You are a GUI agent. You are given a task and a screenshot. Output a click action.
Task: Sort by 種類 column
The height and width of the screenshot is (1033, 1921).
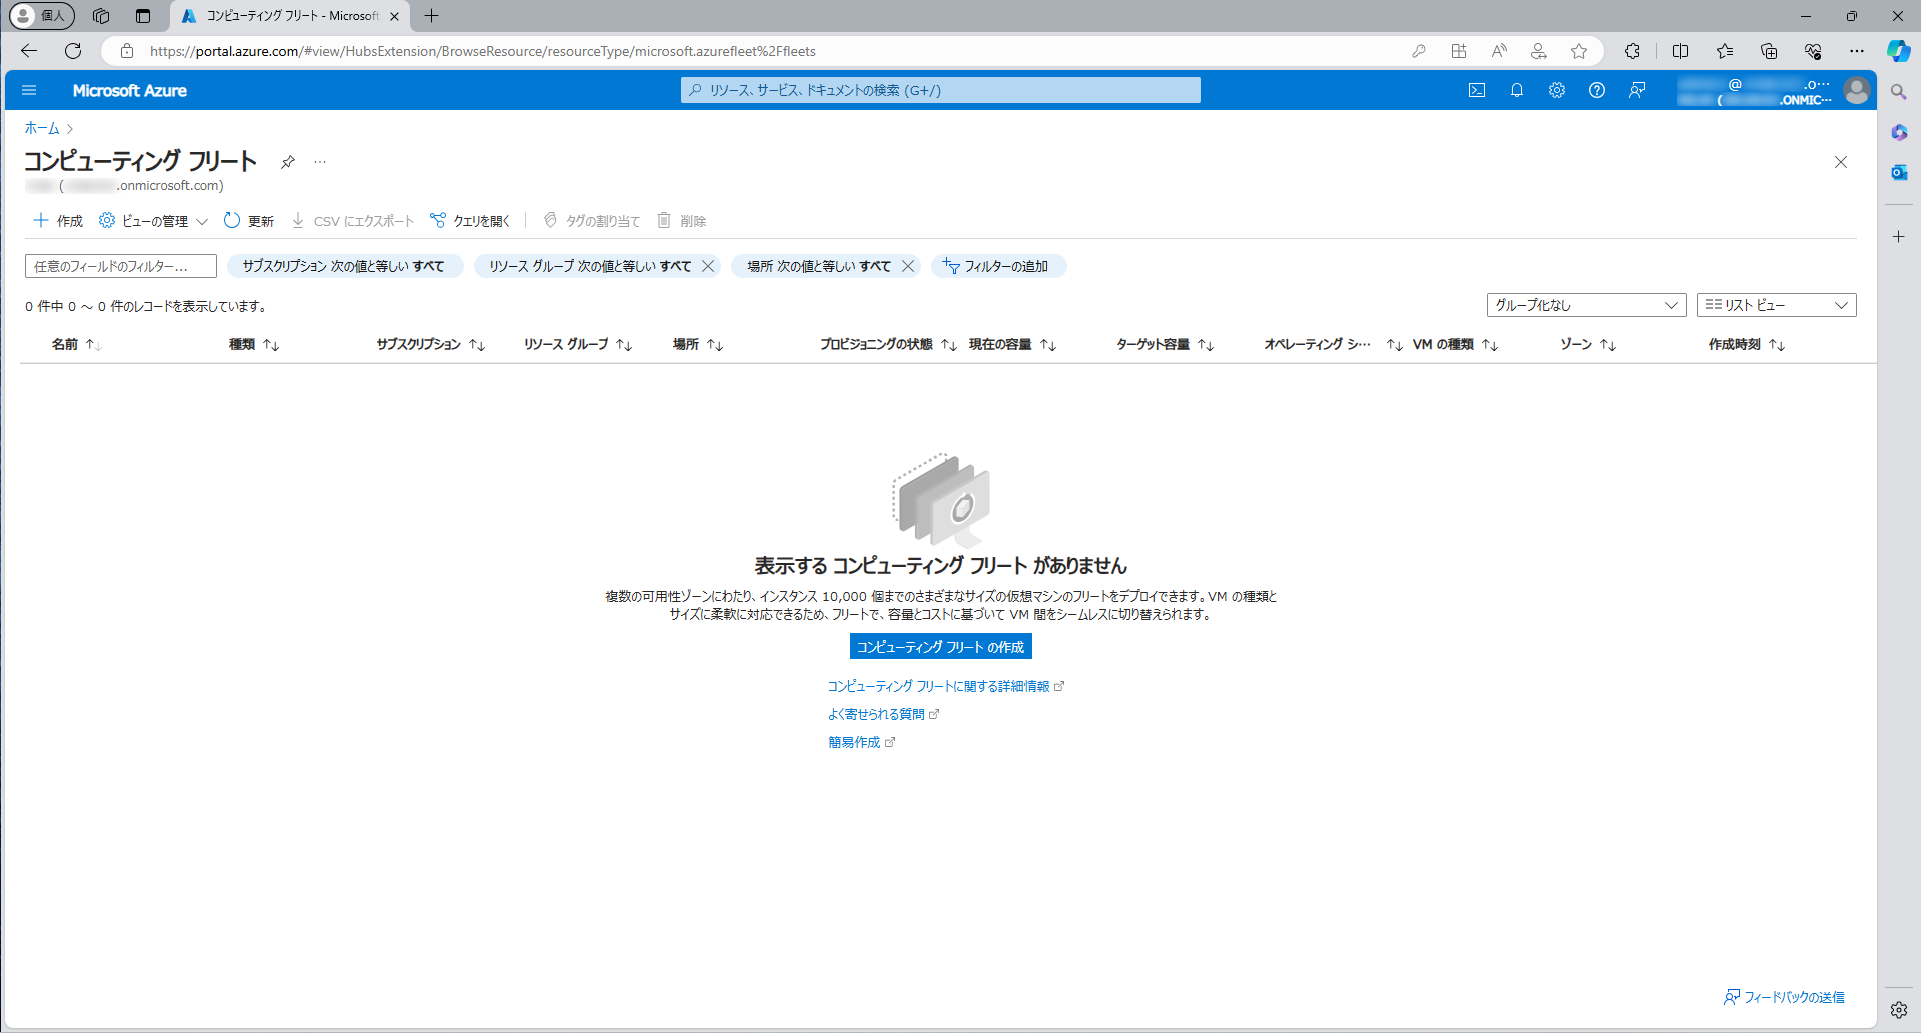(x=254, y=344)
